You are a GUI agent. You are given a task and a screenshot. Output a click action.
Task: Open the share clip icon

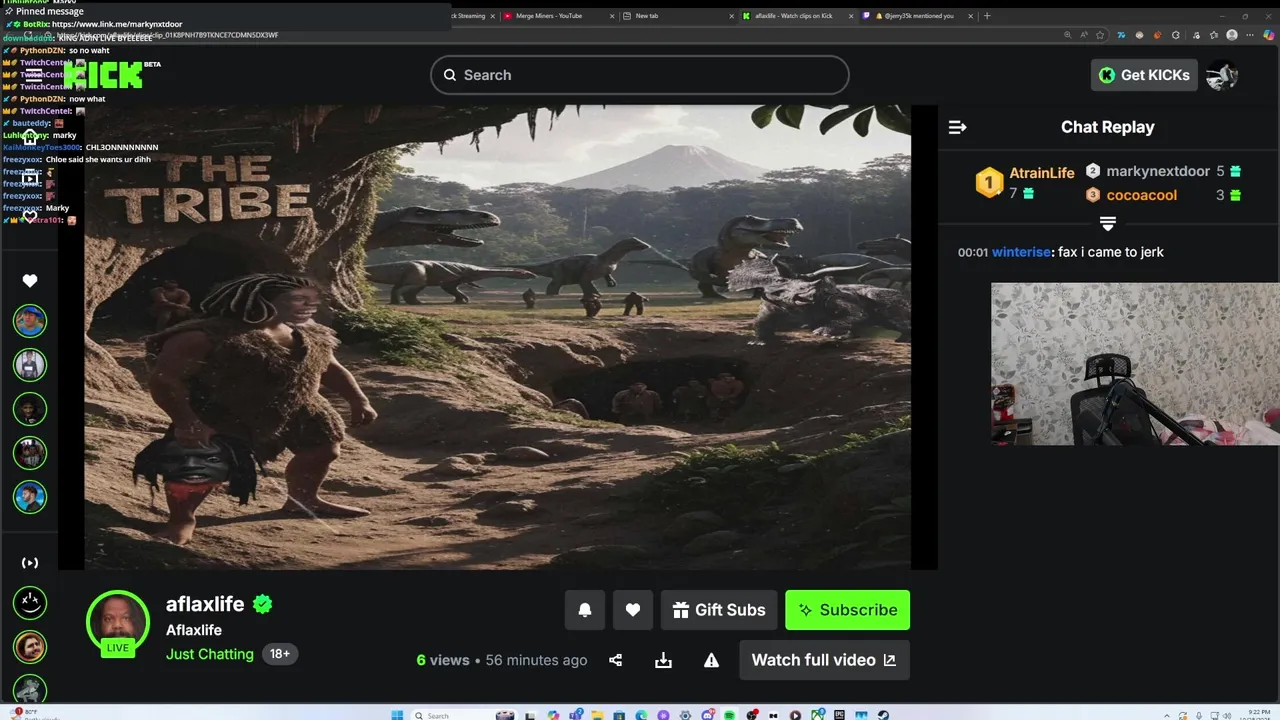point(616,660)
